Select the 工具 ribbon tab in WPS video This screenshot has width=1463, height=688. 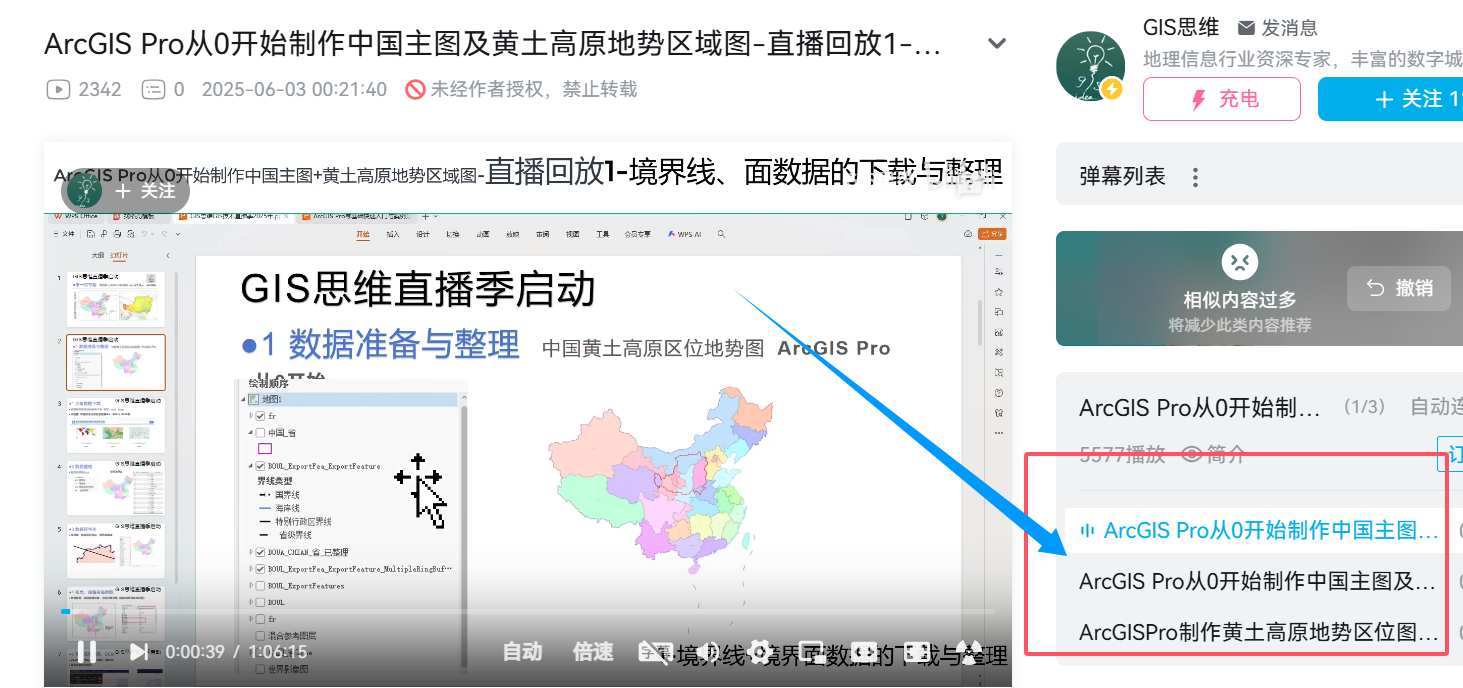coord(603,234)
